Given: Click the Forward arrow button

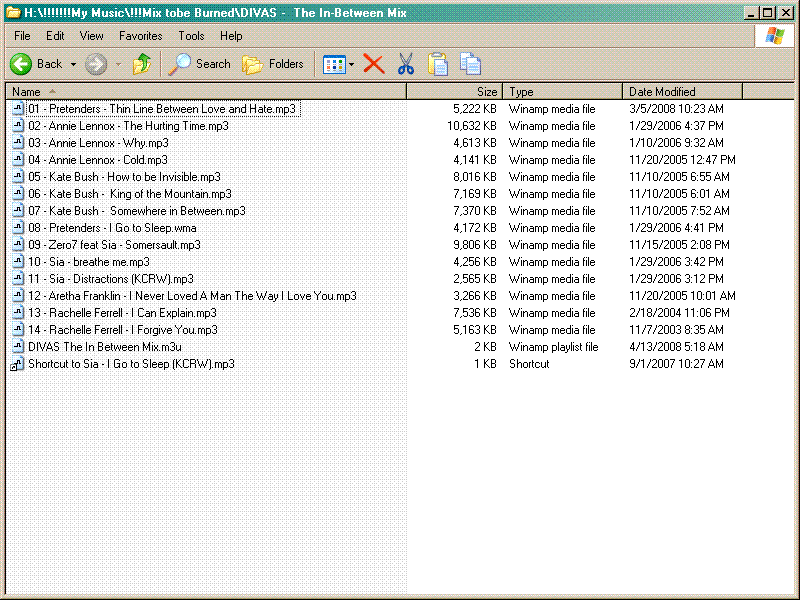Looking at the screenshot, I should (x=96, y=64).
